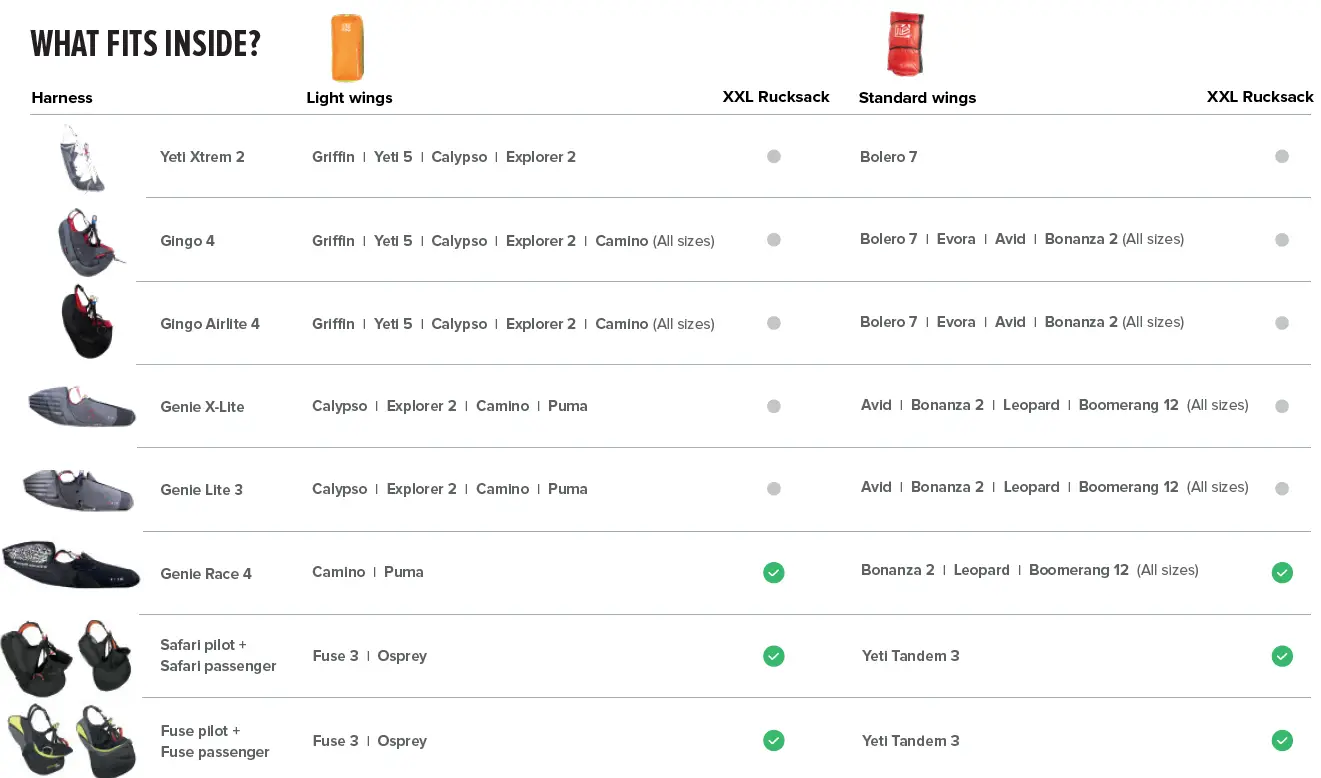Screen dimensions: 1321x778
Task: Click green checkmark for Safari standard wings
Action: coord(1282,656)
